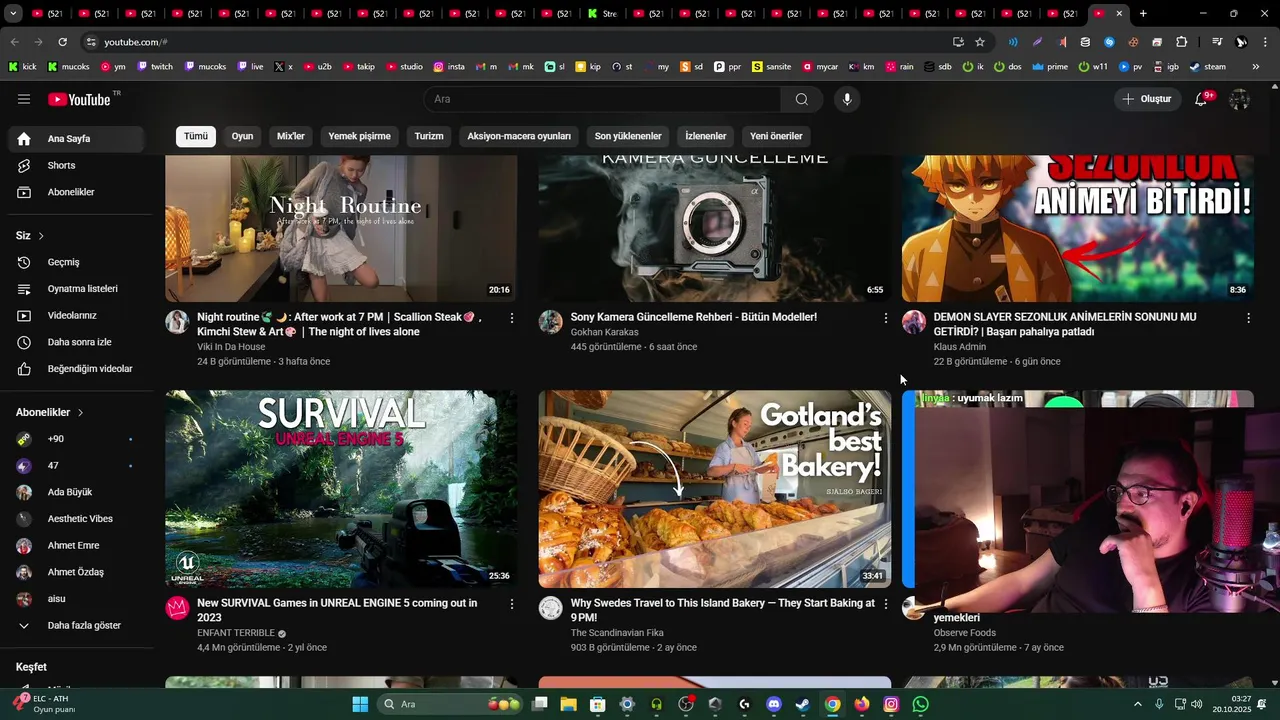
Task: Open the prime bookmark
Action: (1050, 67)
